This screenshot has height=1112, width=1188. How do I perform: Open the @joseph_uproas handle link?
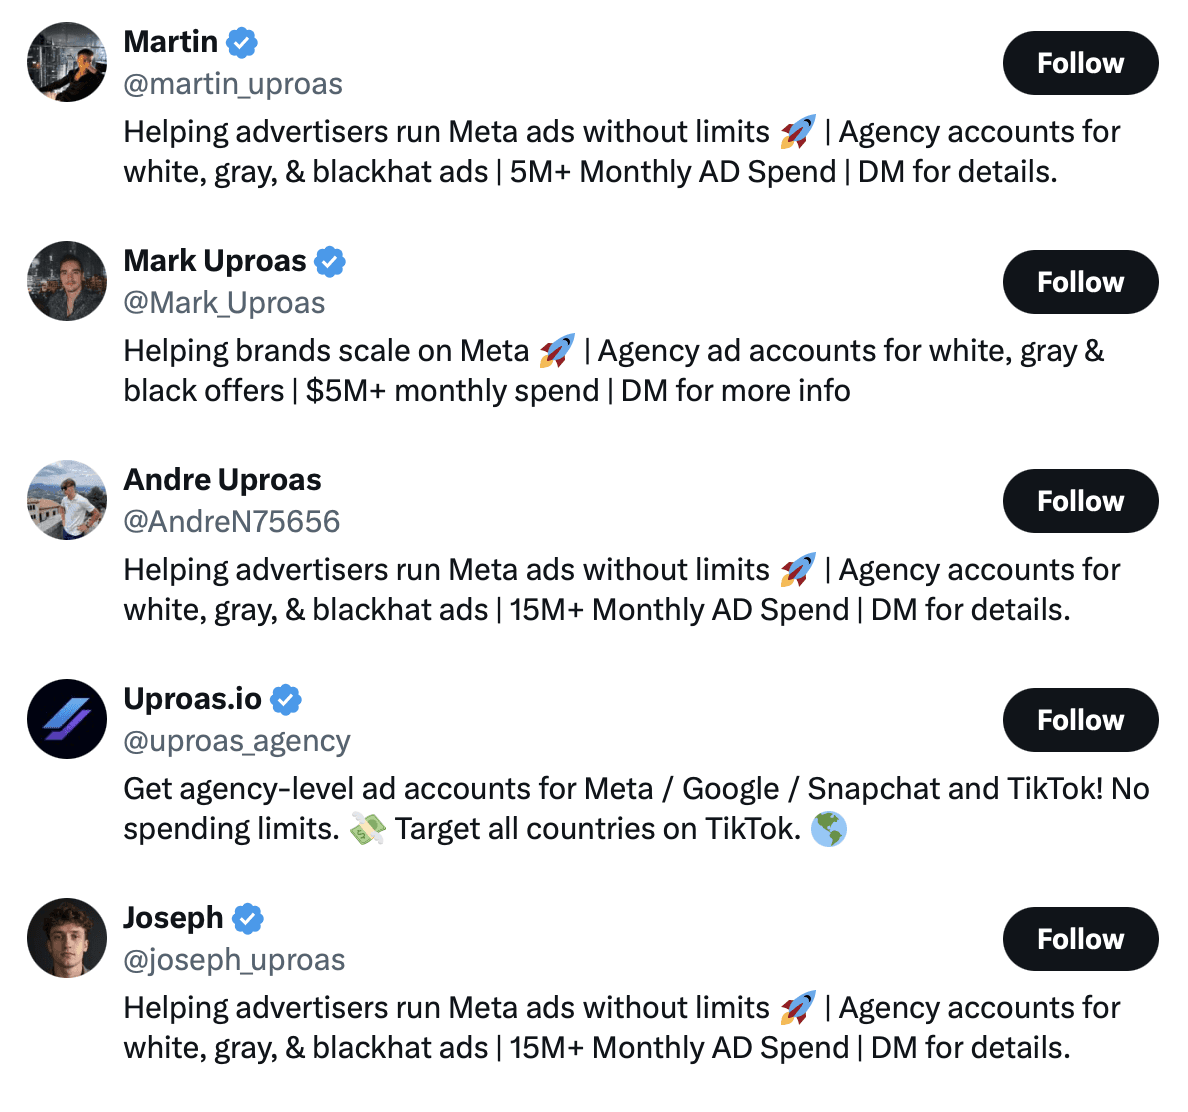[x=234, y=960]
